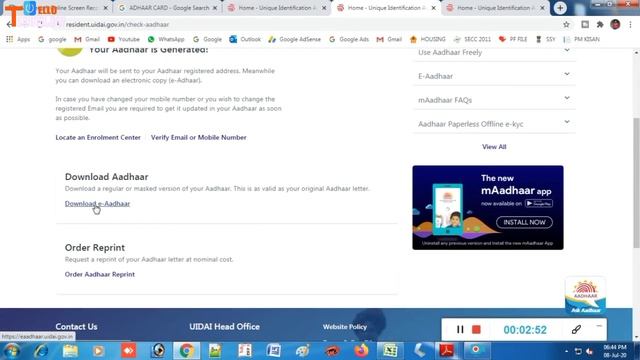Open File Explorer folder in the taskbar

(x=70, y=351)
